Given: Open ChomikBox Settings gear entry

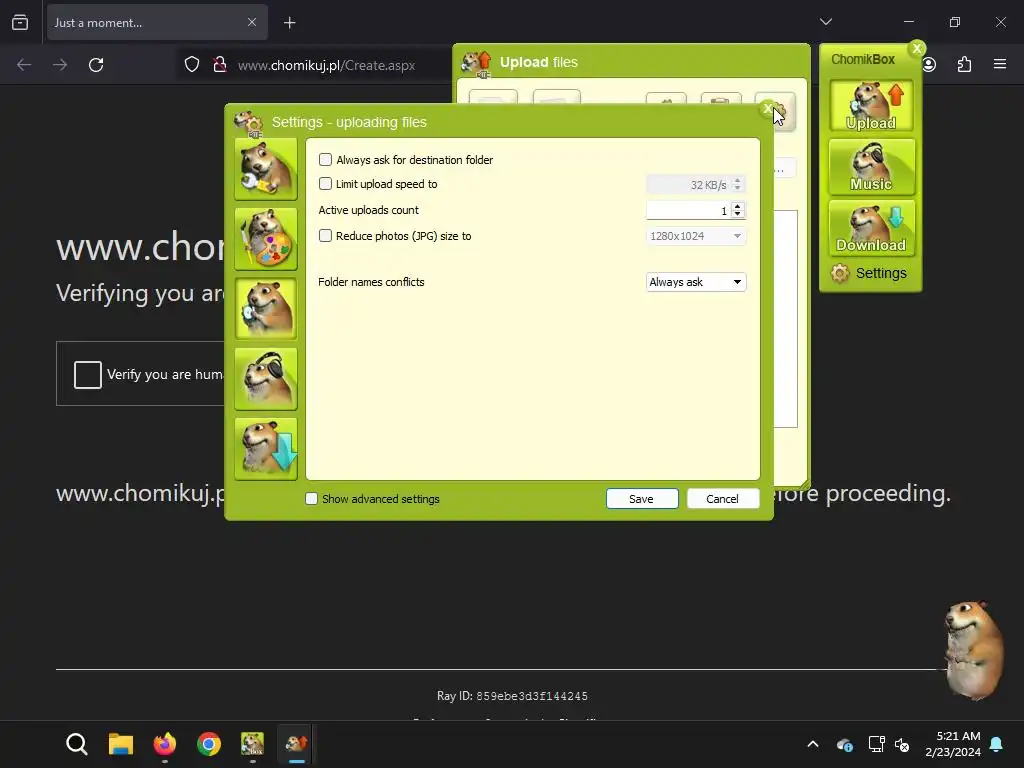Looking at the screenshot, I should (x=869, y=273).
